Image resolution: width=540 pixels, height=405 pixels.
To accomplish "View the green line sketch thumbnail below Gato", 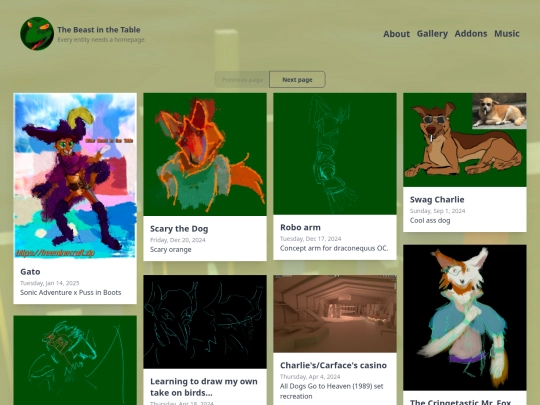I will coord(75,360).
